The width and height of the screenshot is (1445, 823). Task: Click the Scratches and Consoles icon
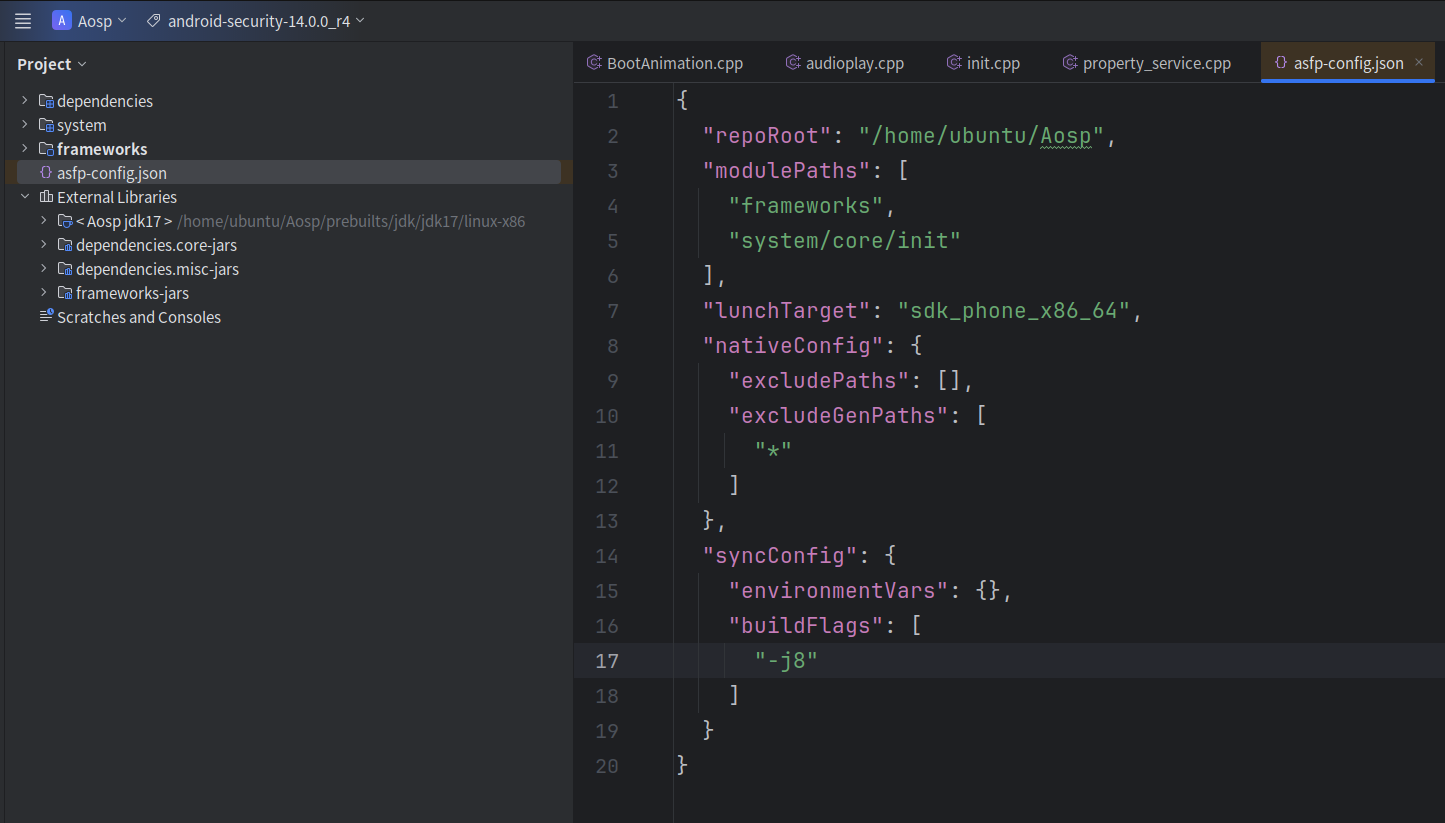point(44,317)
